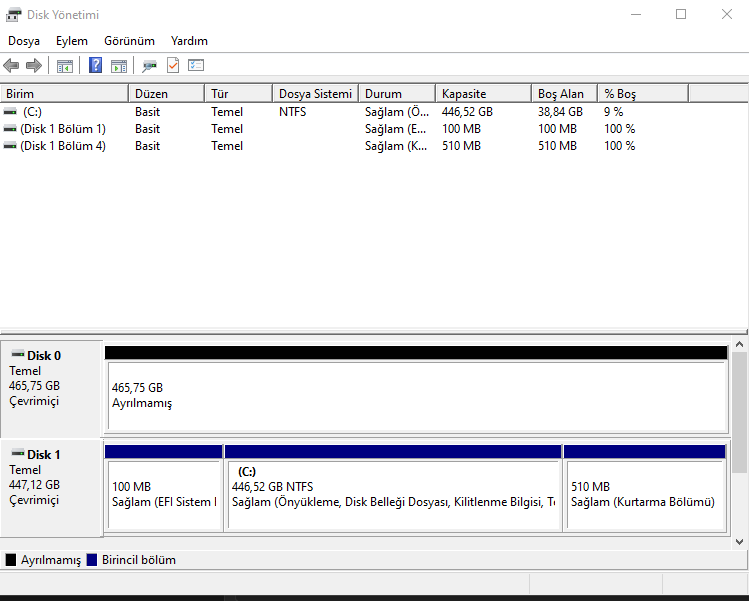Image resolution: width=749 pixels, height=601 pixels.
Task: Click the Disk 1 label panel
Action: (52, 488)
